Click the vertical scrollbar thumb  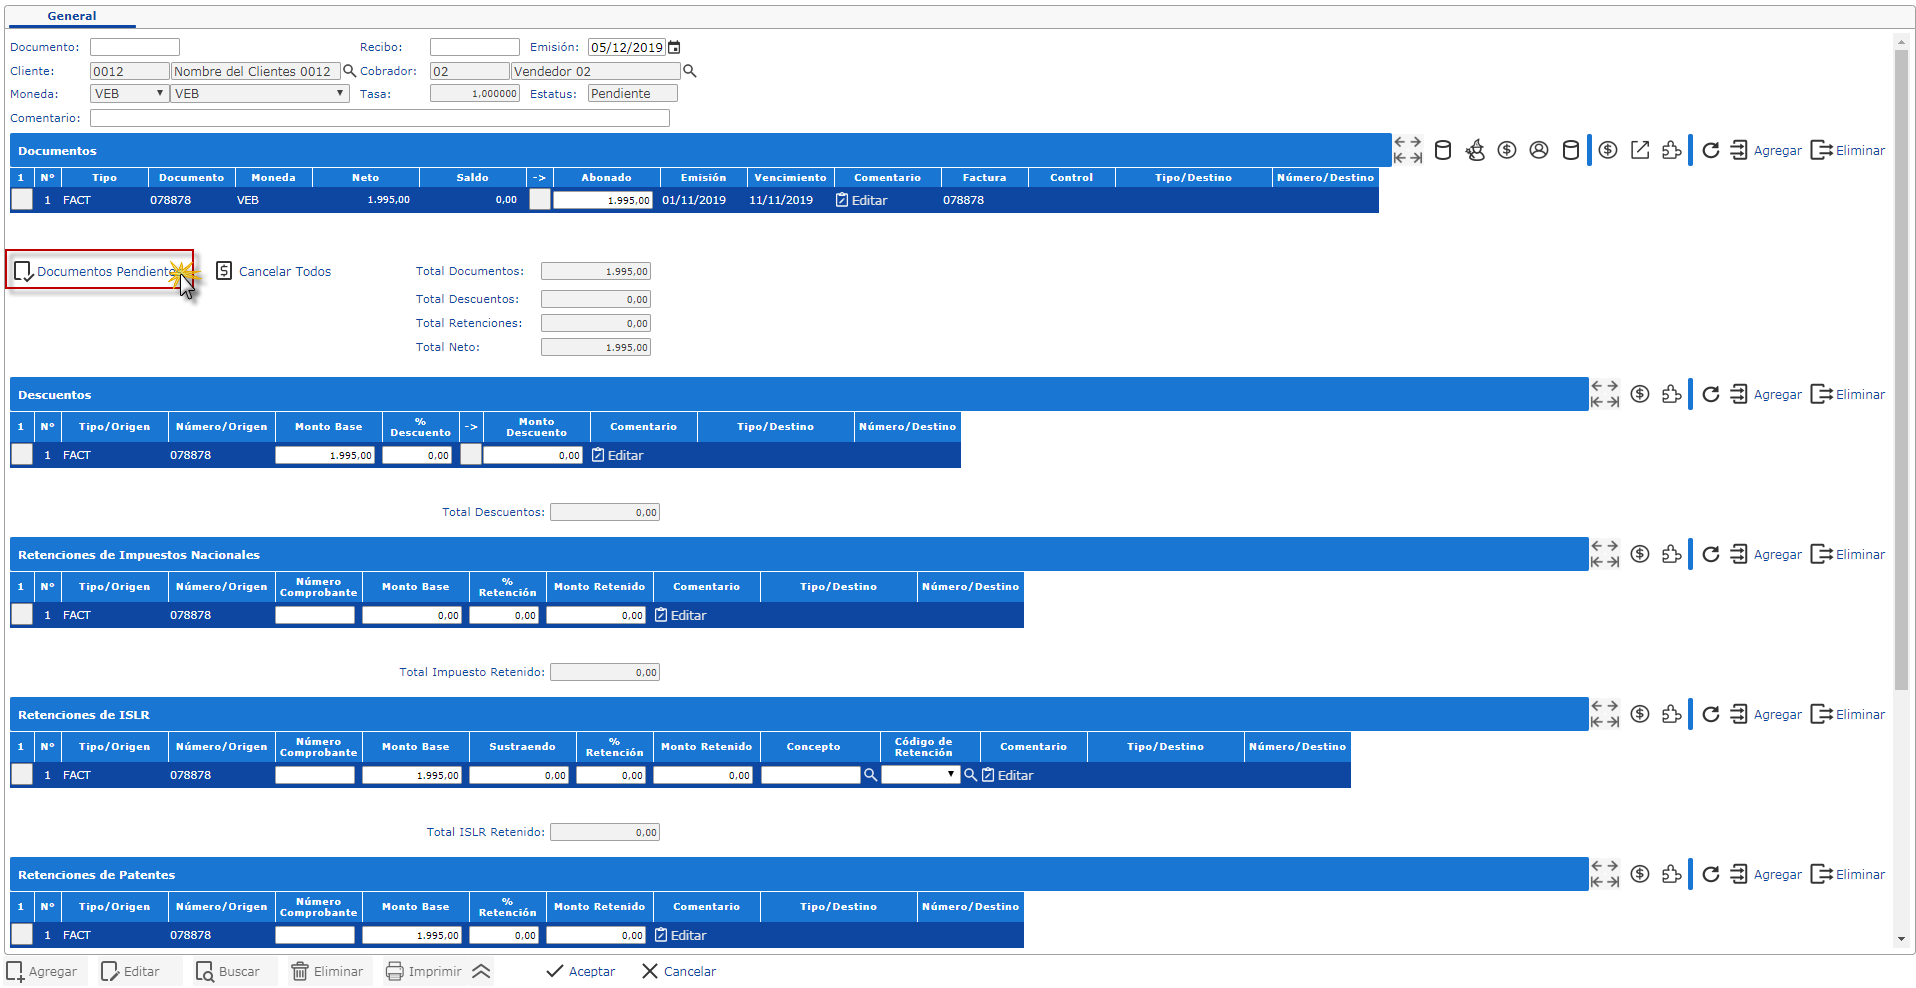1901,368
